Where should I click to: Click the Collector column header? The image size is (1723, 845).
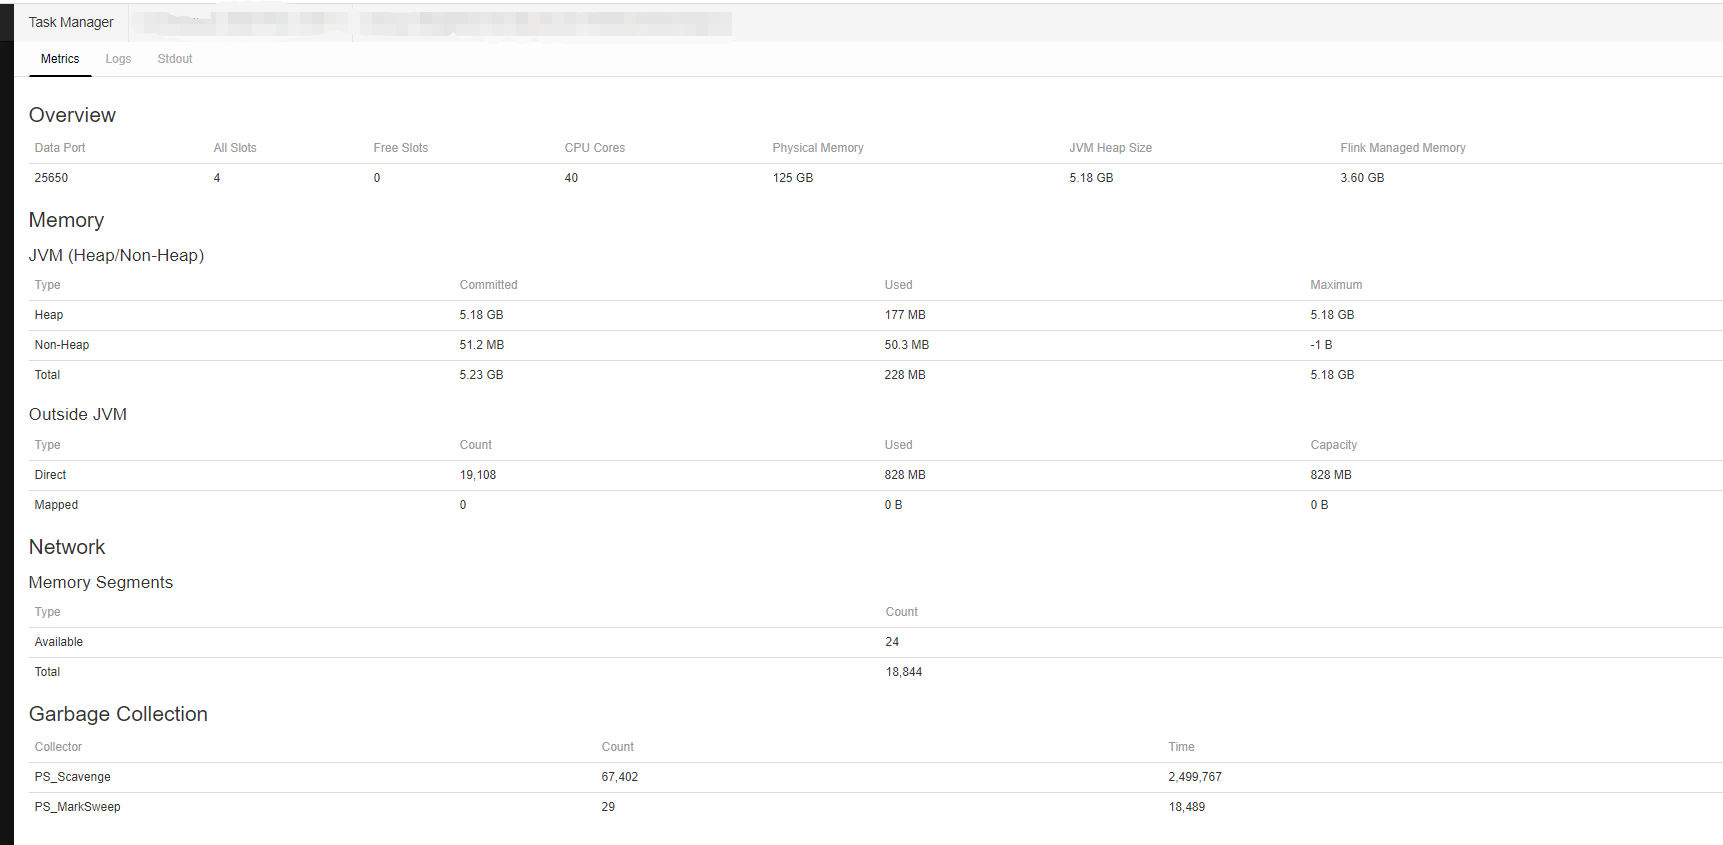coord(58,747)
